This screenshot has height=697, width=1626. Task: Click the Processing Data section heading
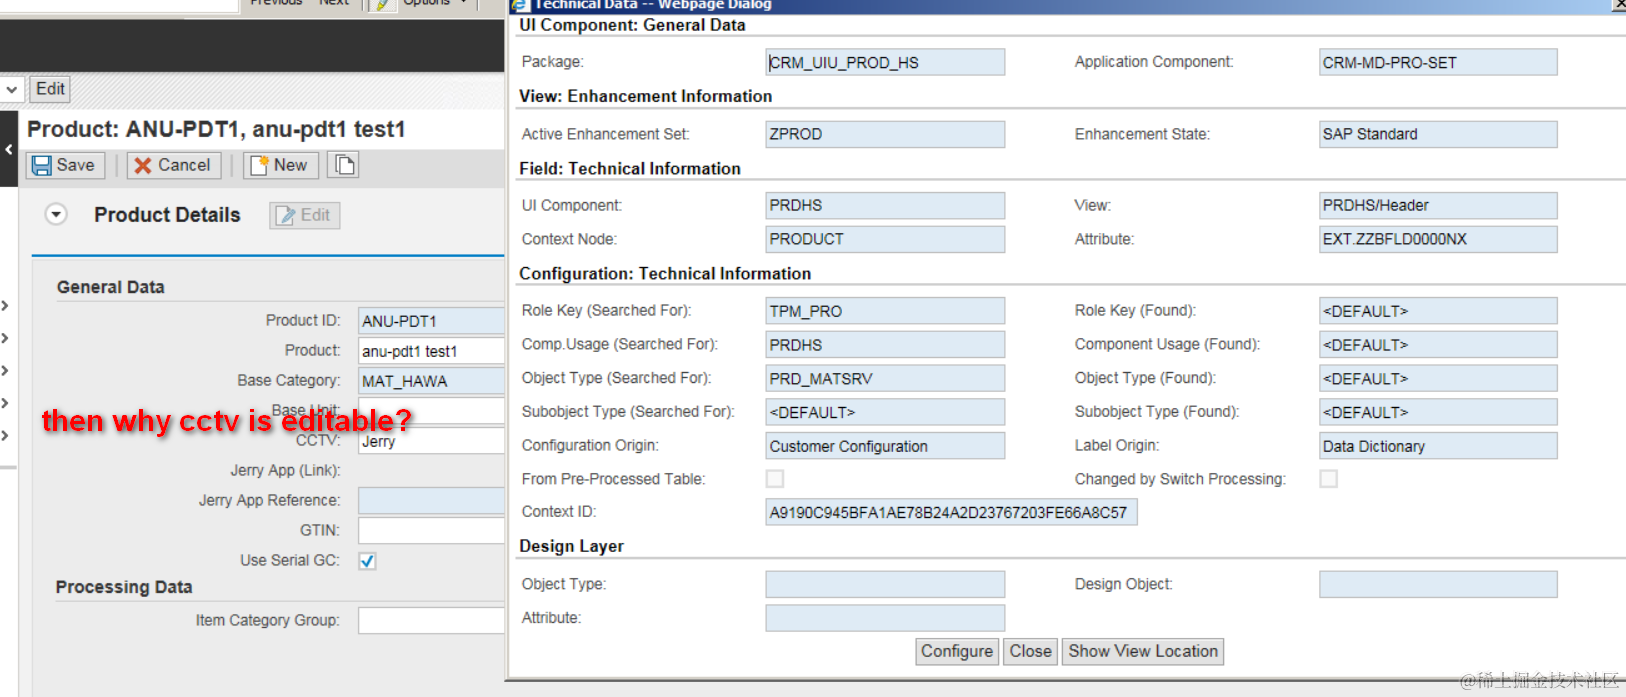point(124,587)
